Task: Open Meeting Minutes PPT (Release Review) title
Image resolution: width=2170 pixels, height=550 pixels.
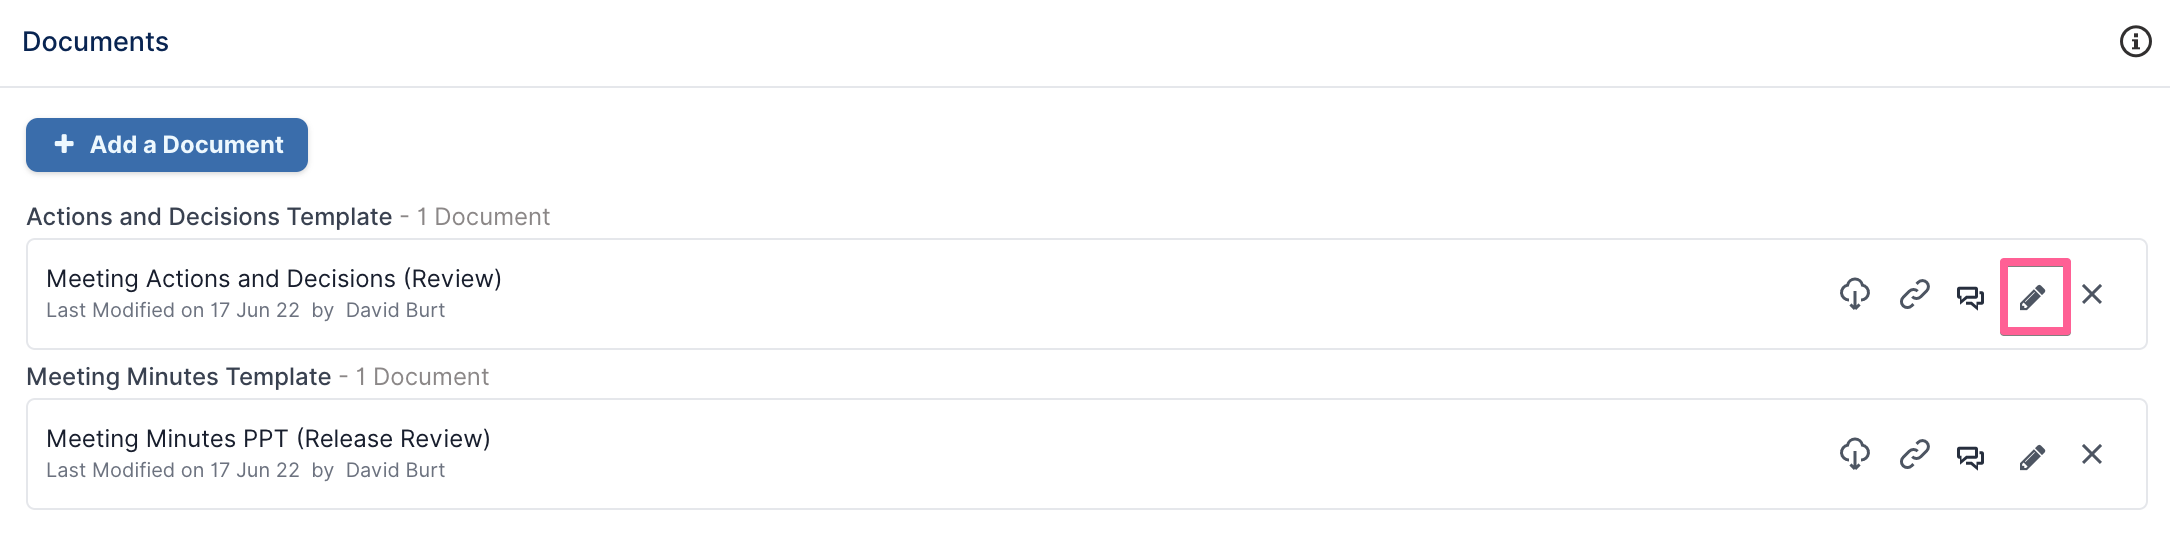Action: tap(268, 438)
